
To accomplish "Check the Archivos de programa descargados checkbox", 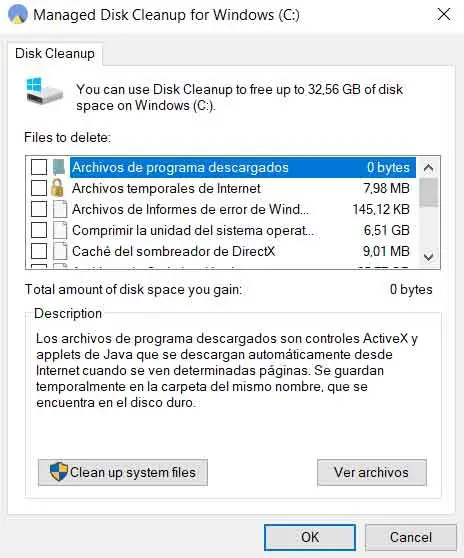I will 39,167.
